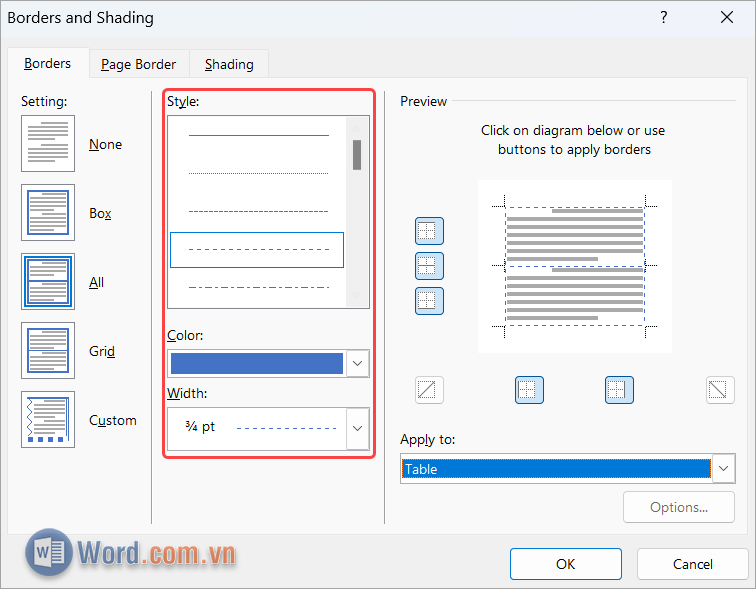Viewport: 756px width, 589px height.
Task: Click the All setting label
Action: click(x=96, y=282)
